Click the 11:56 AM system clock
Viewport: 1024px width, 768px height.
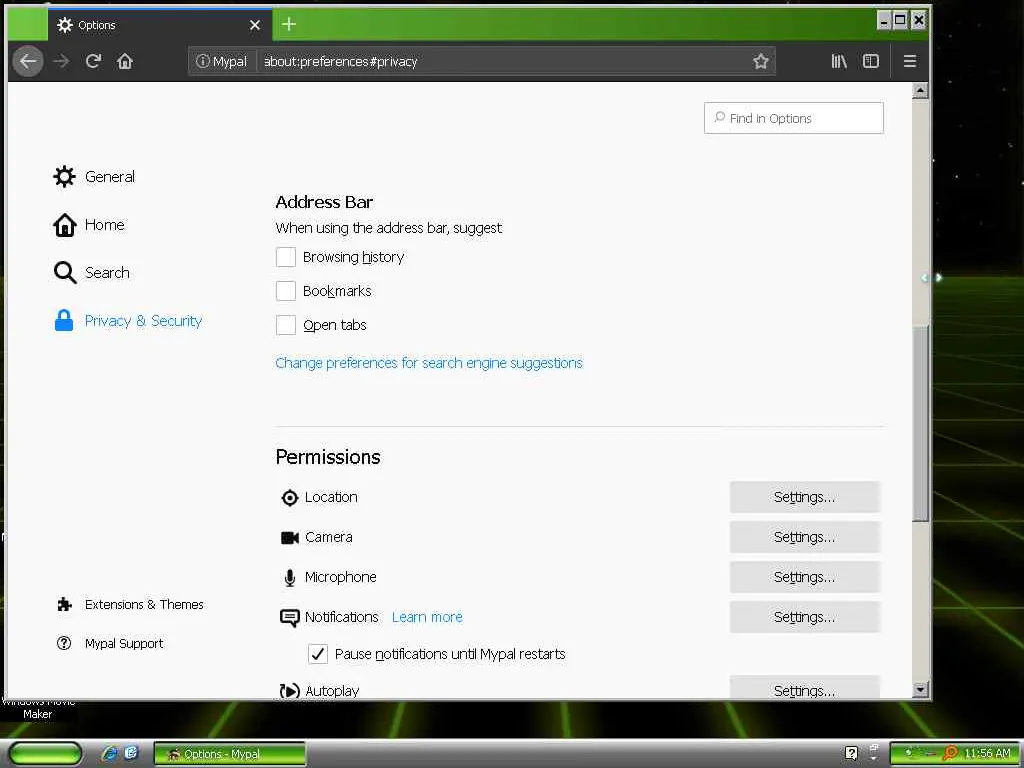[x=987, y=754]
